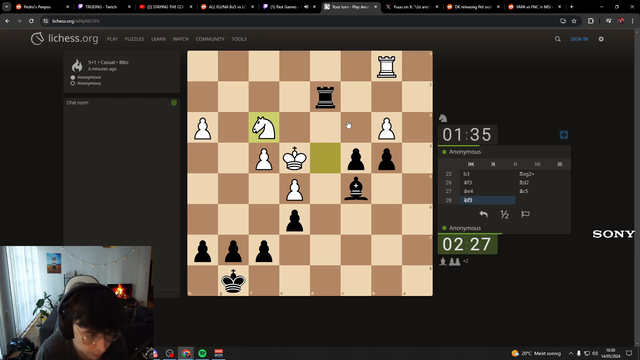This screenshot has height=360, width=640.
Task: Open Chrome from the taskbar
Action: coord(186,353)
